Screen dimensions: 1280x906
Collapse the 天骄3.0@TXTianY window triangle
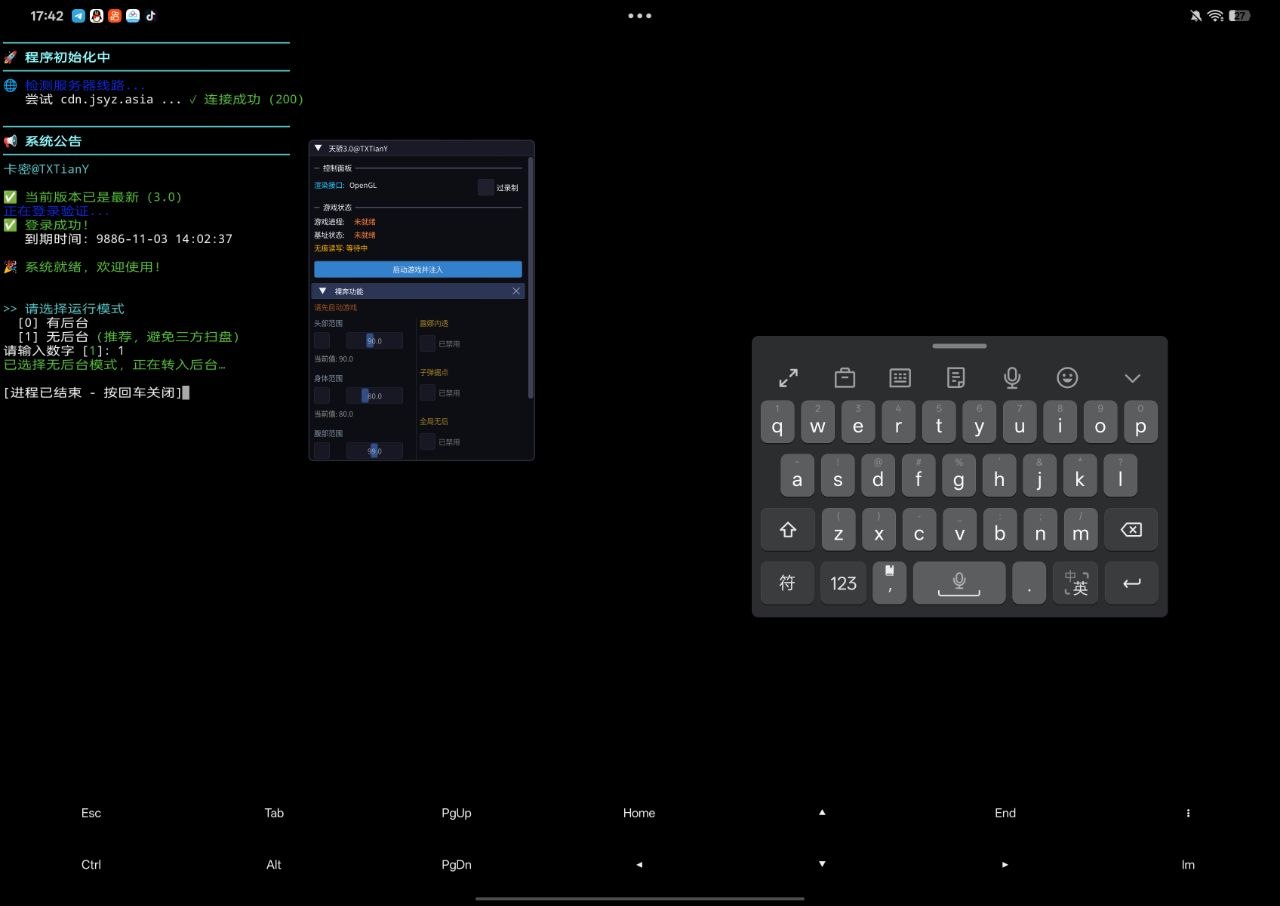318,148
